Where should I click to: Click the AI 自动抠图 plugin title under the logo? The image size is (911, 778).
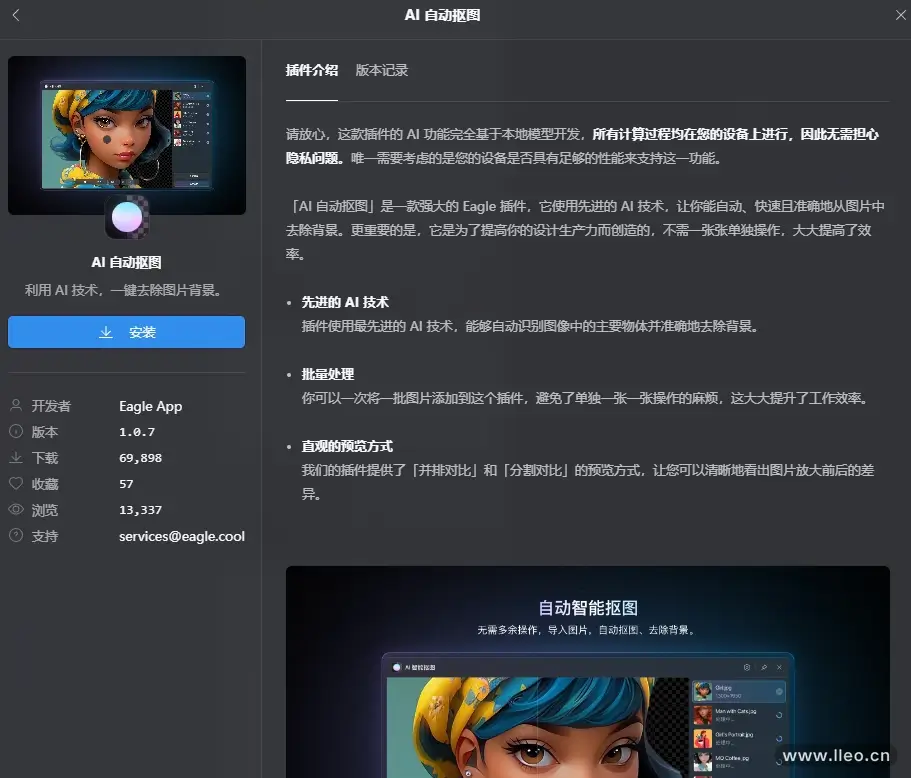pos(127,263)
